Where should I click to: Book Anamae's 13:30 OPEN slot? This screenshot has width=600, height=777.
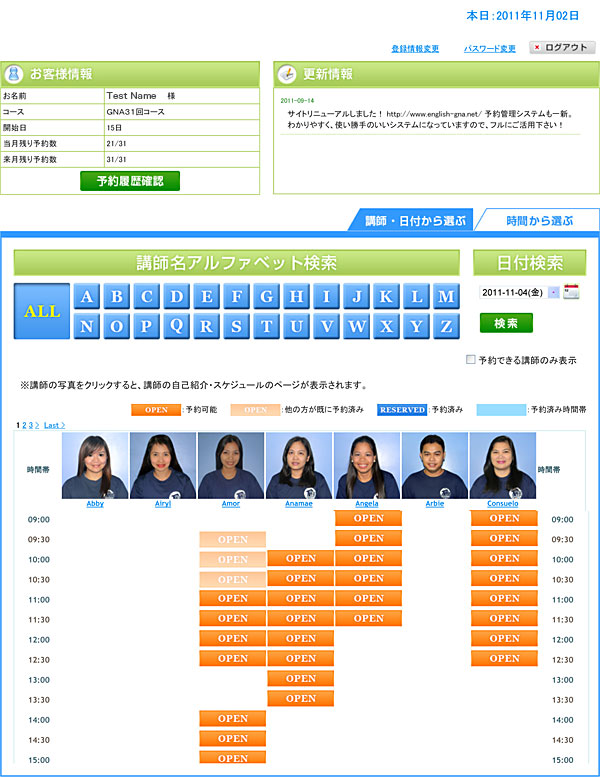pos(300,699)
